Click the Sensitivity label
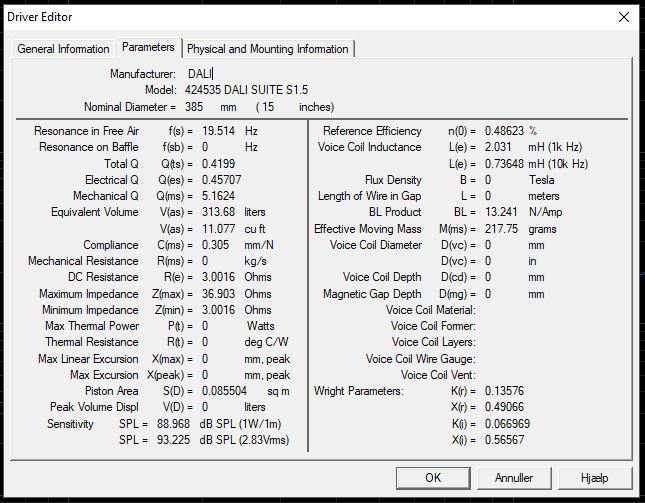 coord(70,424)
